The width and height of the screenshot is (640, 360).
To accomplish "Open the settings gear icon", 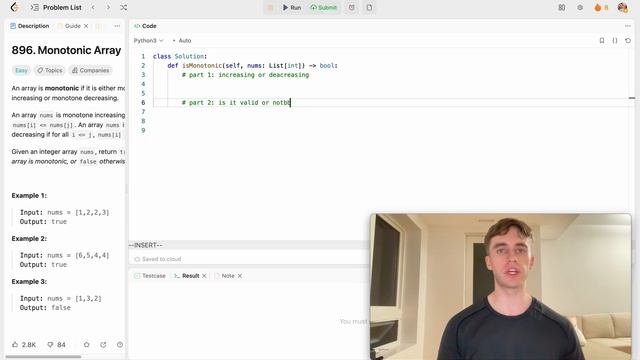I will click(x=580, y=7).
